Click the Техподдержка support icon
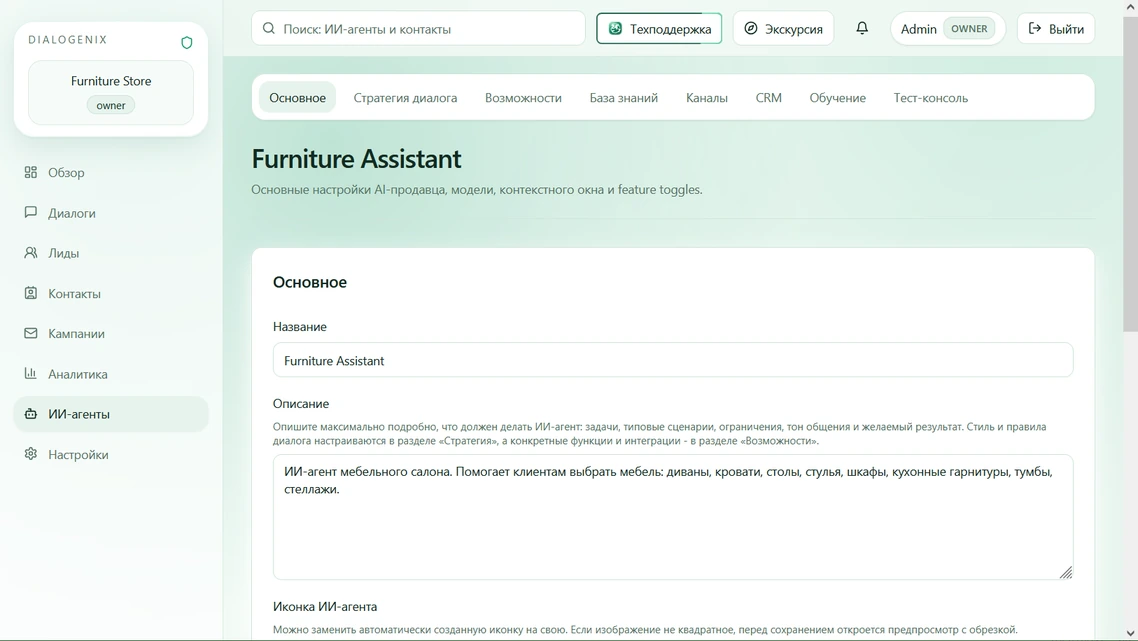Image resolution: width=1138 pixels, height=641 pixels. point(615,28)
